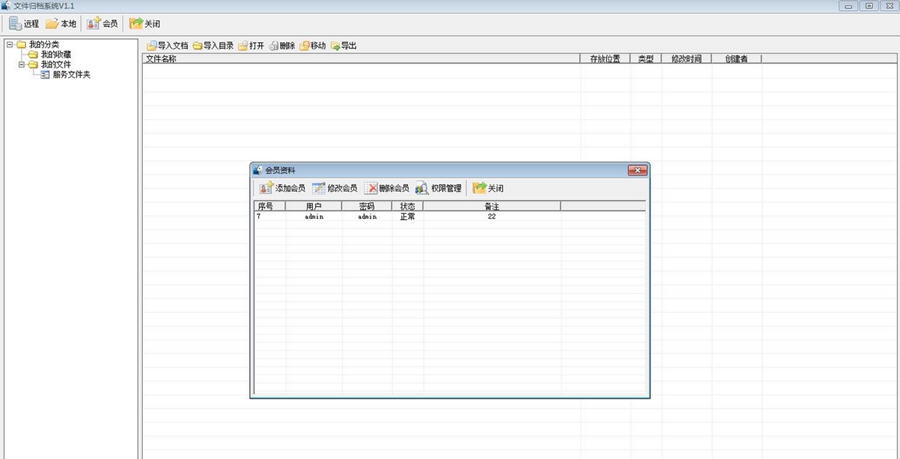900x459 pixels.
Task: Collapse the 我的文件 tree node
Action: tap(21, 64)
